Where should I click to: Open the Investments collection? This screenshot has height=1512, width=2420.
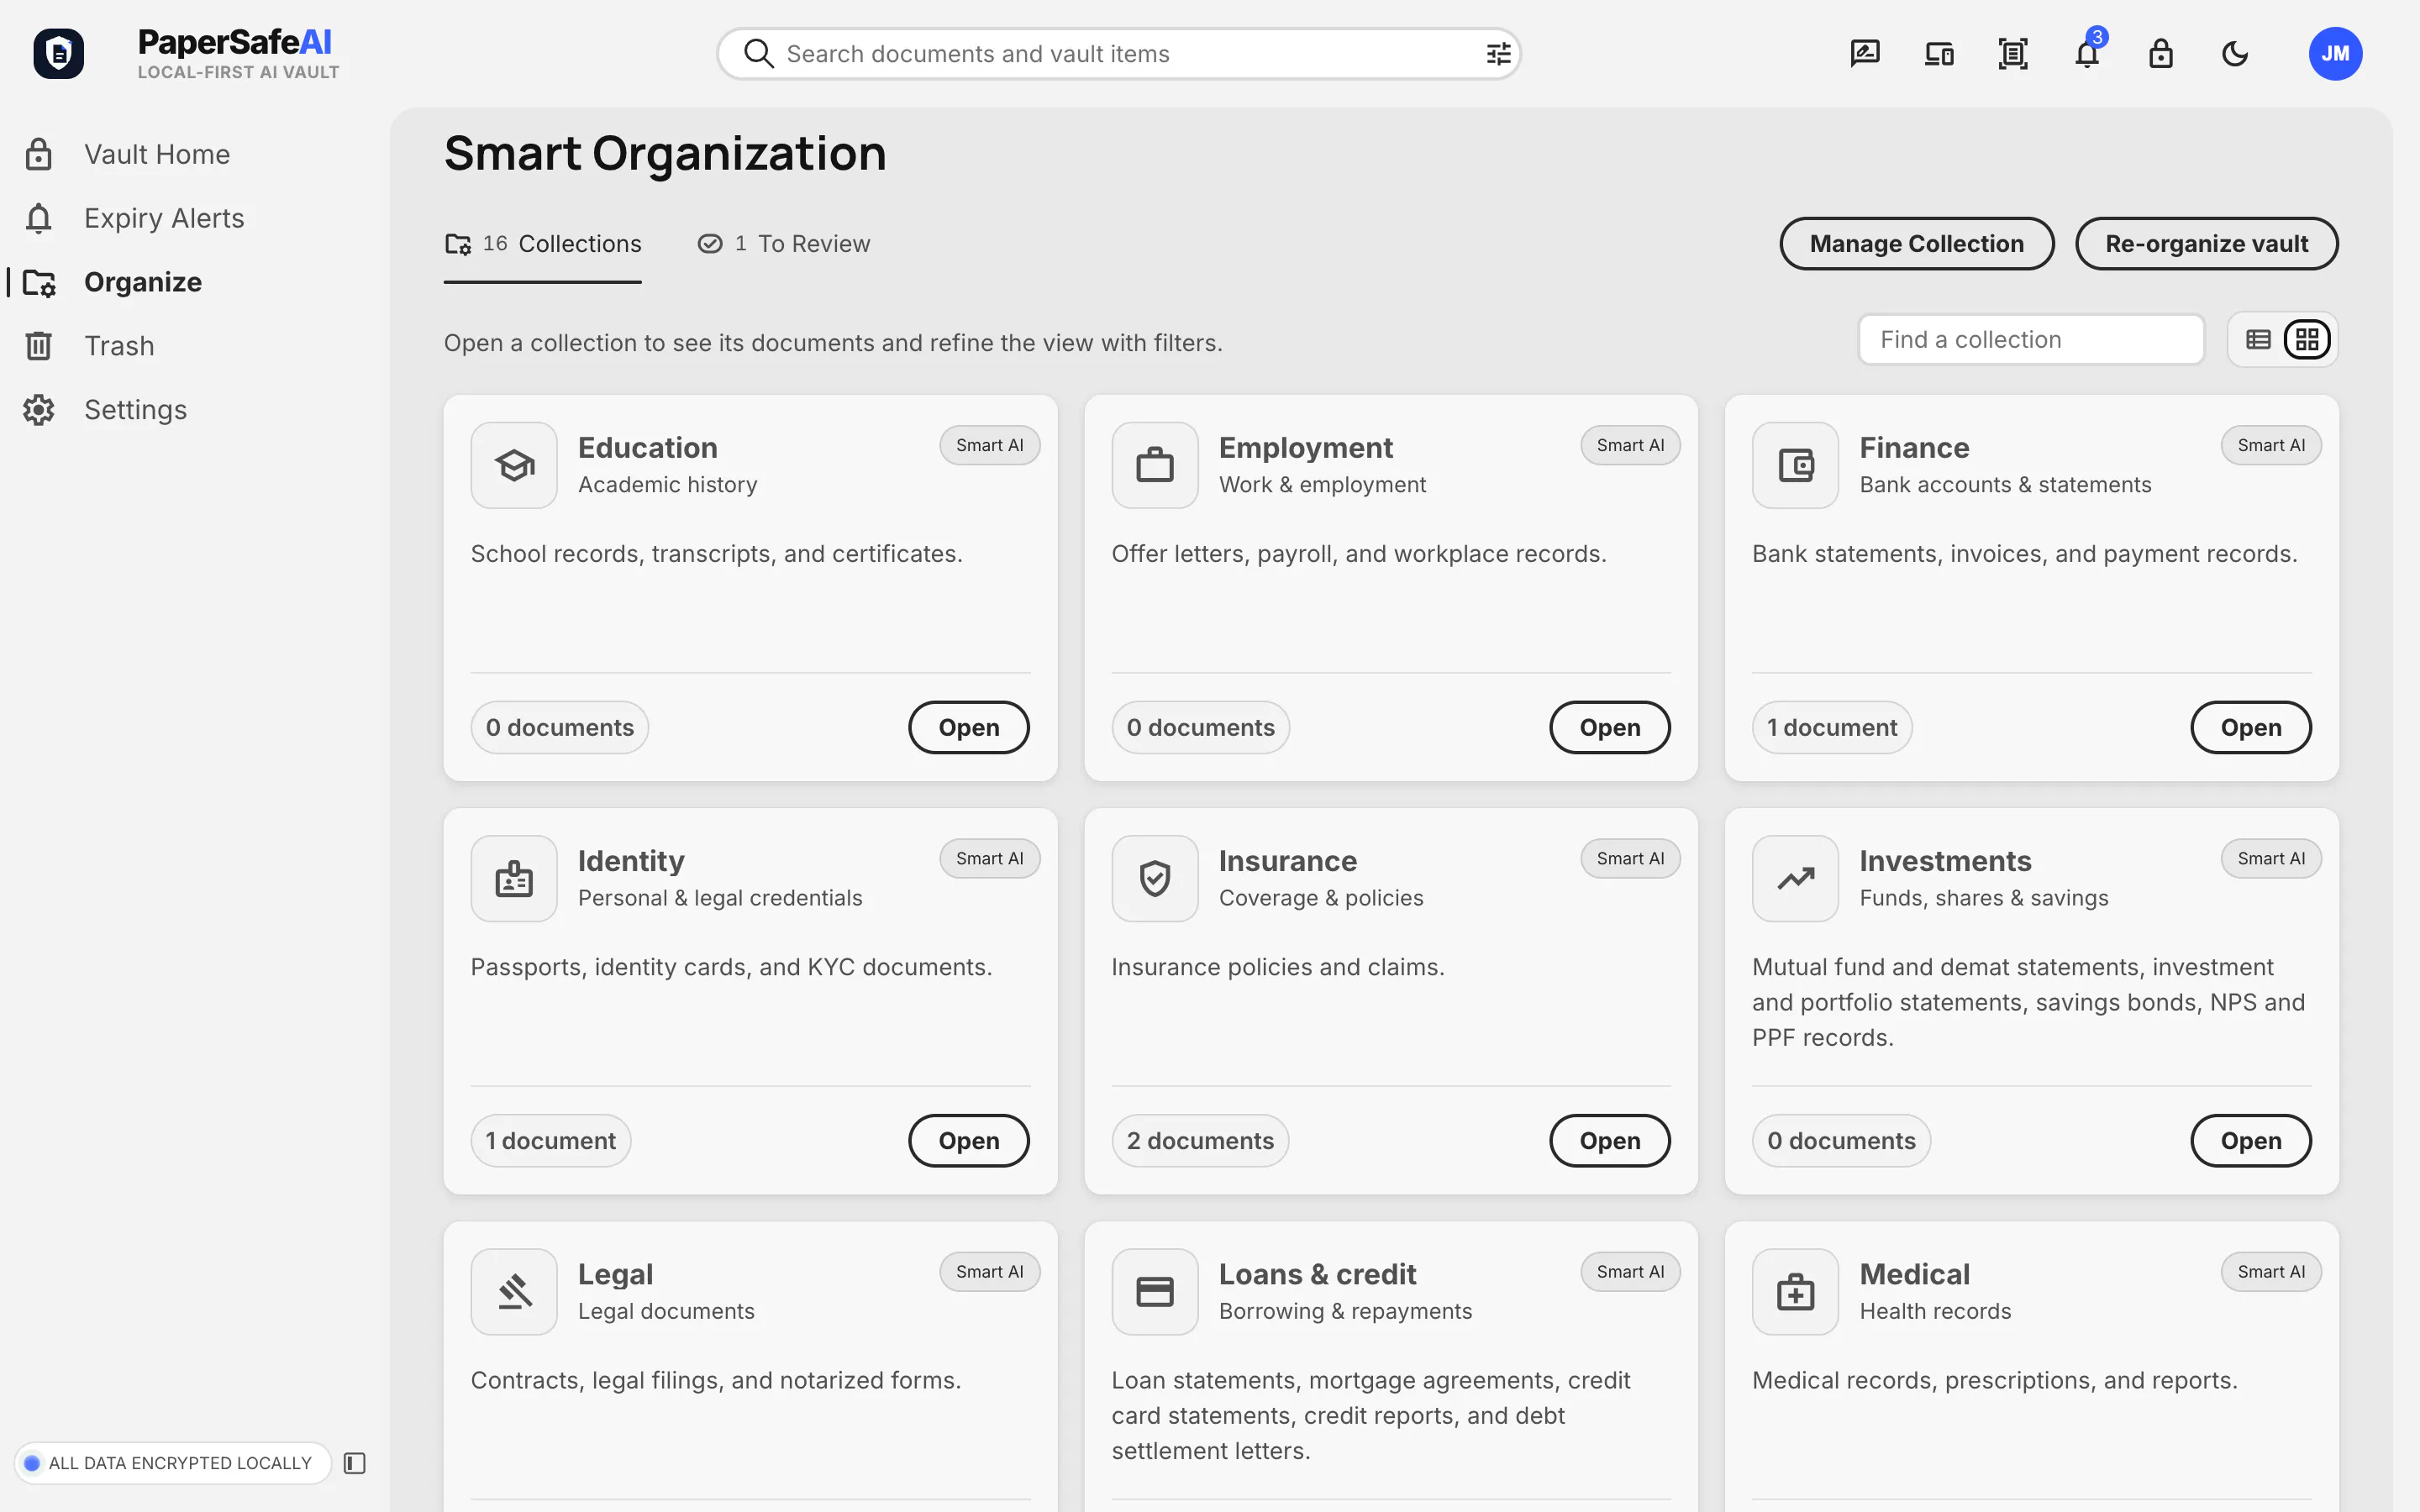point(2251,1140)
